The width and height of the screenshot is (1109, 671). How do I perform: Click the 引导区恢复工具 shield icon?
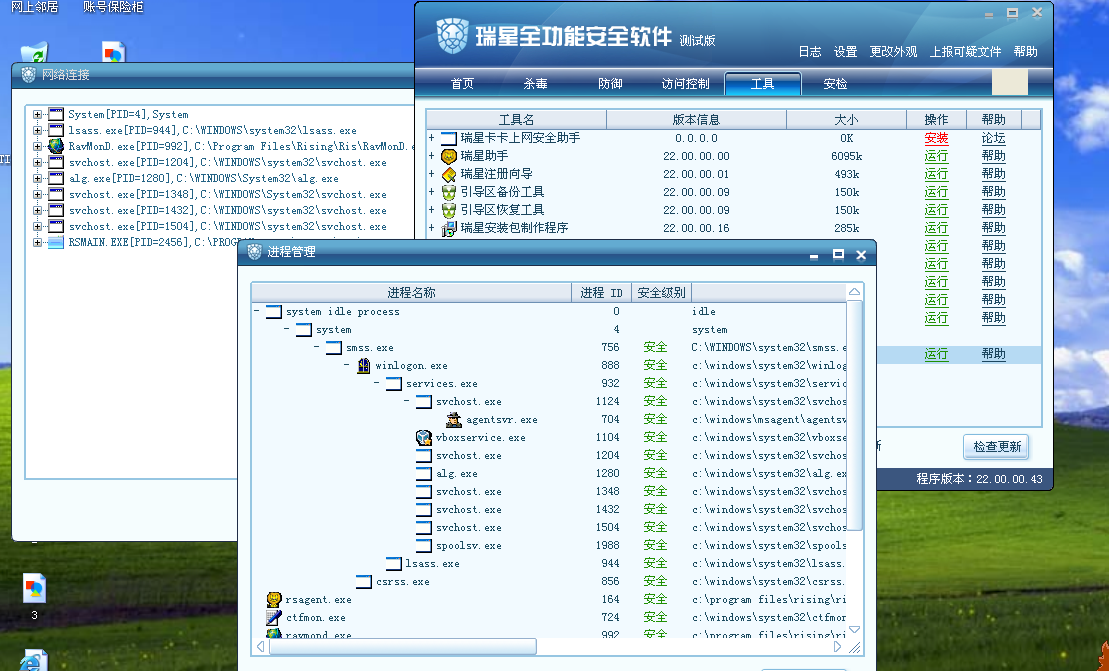pyautogui.click(x=448, y=210)
